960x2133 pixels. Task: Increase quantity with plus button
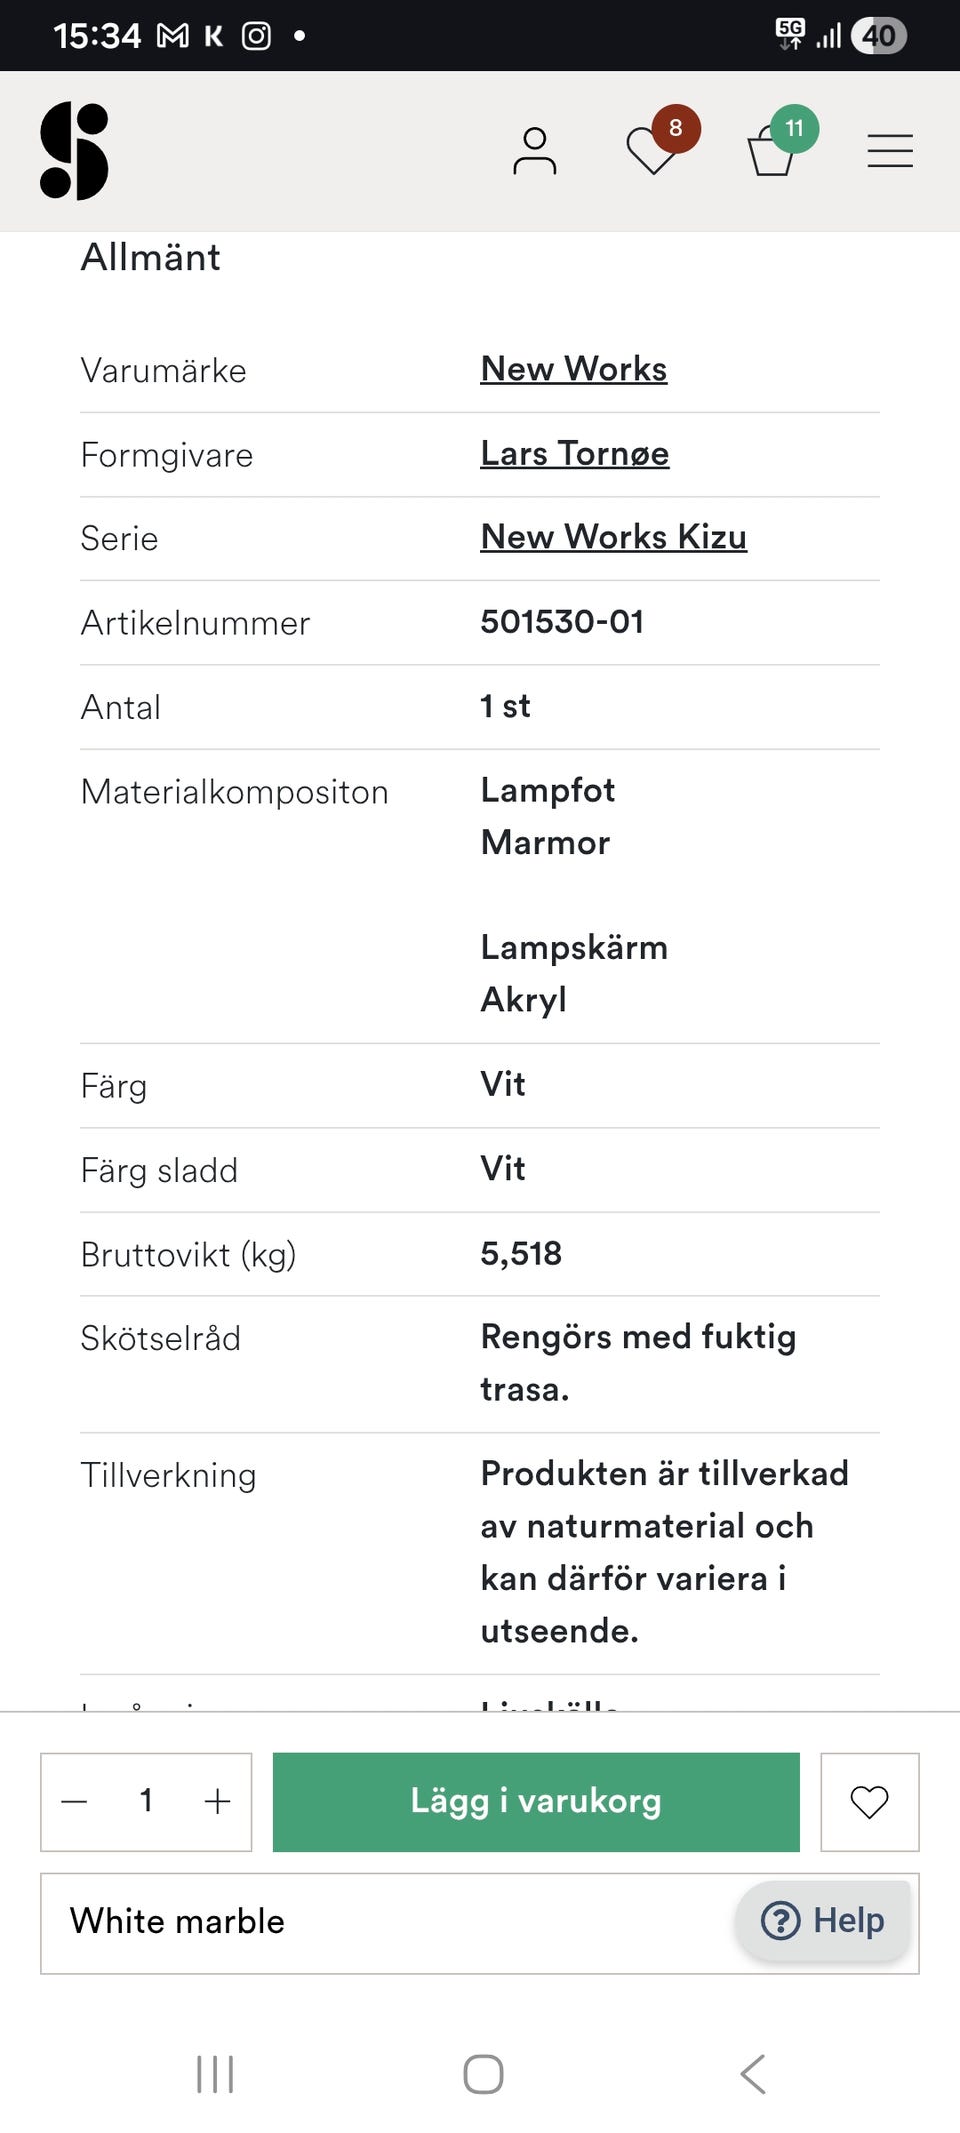[x=217, y=1802]
